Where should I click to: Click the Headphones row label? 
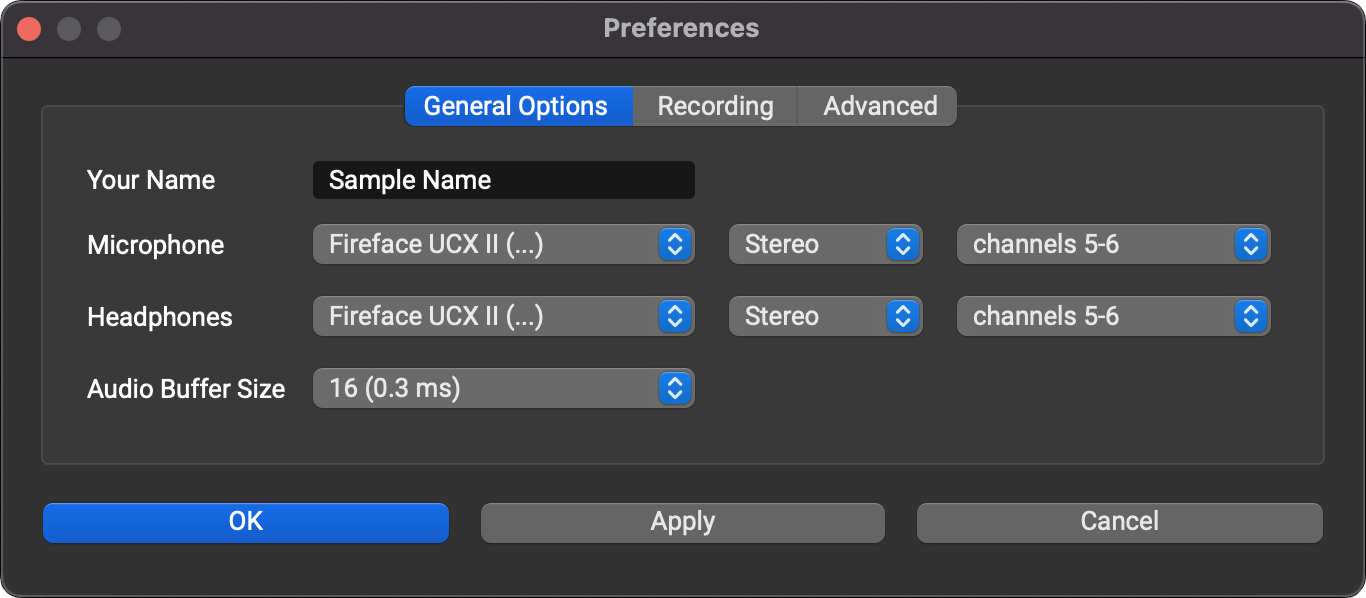point(160,317)
